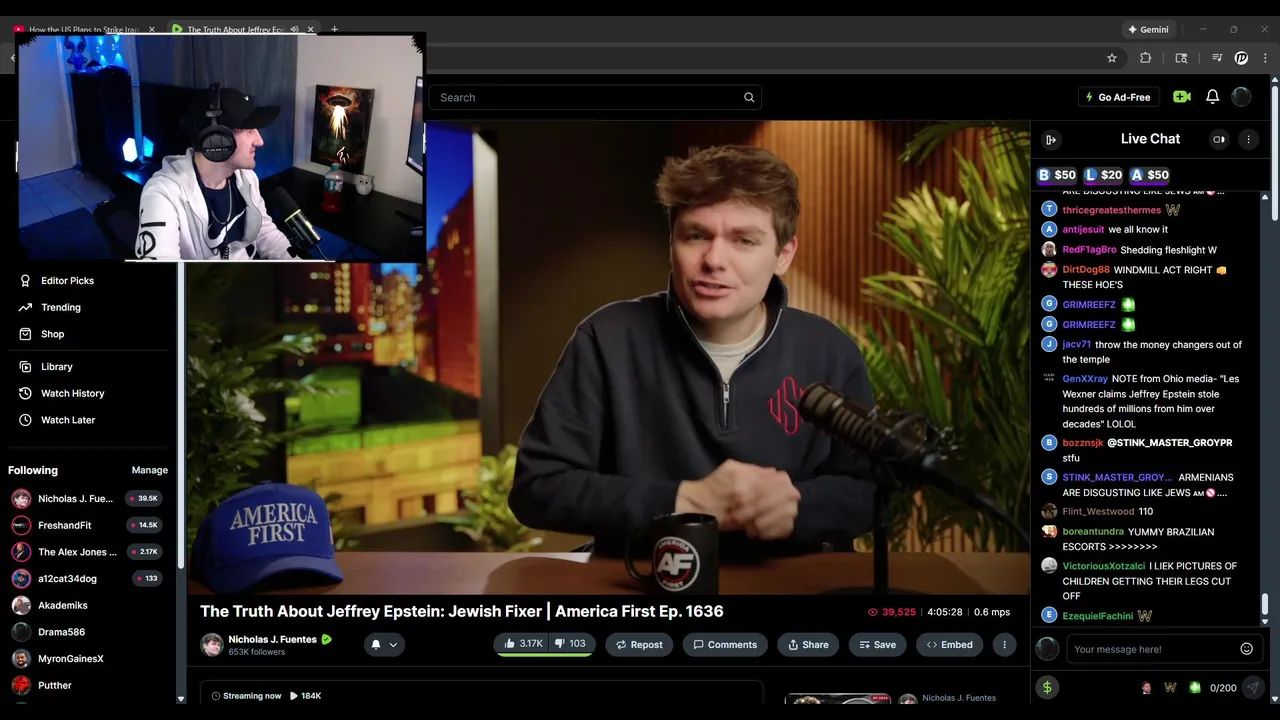Viewport: 1280px width, 720px height.
Task: Click the Nicholas J. Fuentes channel avatar
Action: [x=212, y=645]
